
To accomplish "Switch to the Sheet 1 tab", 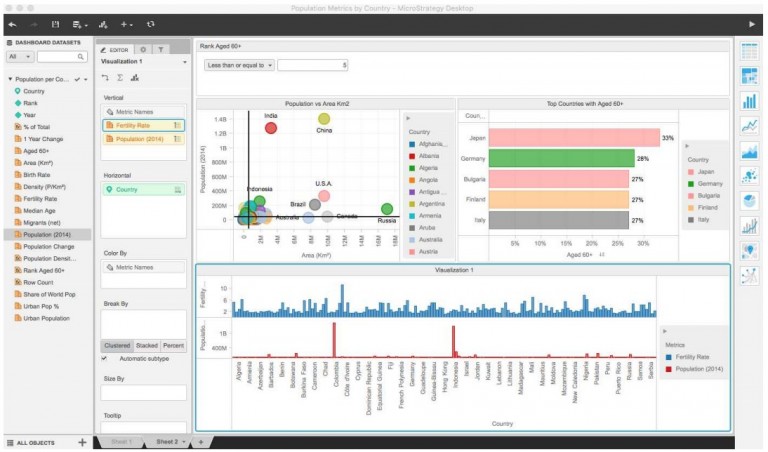I will coord(119,441).
